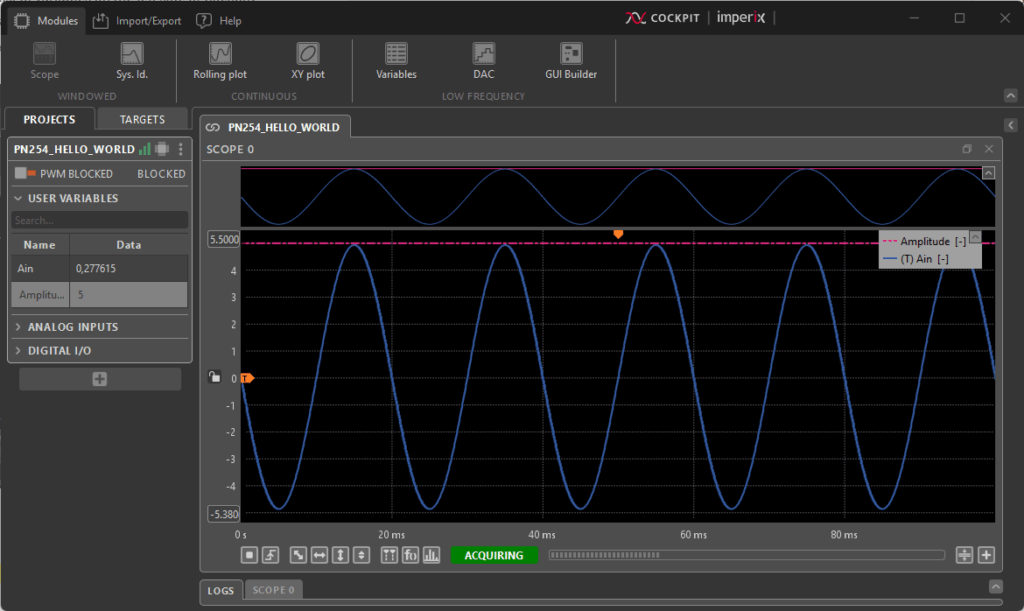Click the ACQUIRING status button
Screen dimensions: 1024x611
(x=494, y=555)
